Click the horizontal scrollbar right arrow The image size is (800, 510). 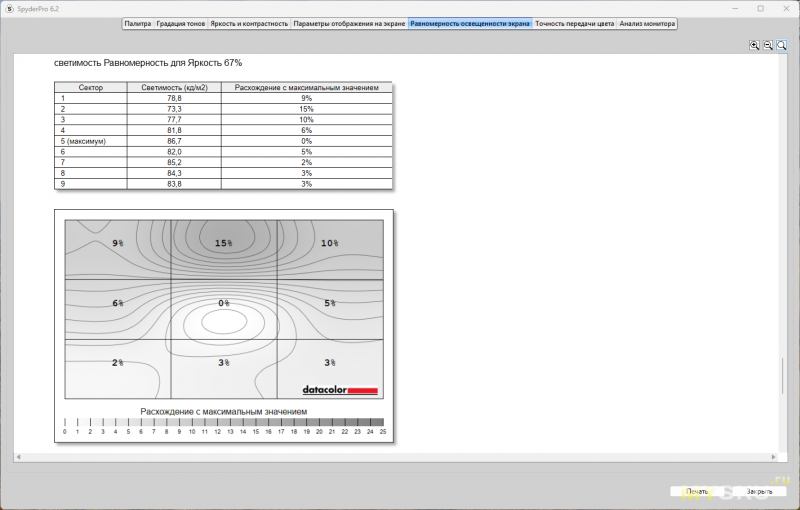click(x=772, y=456)
